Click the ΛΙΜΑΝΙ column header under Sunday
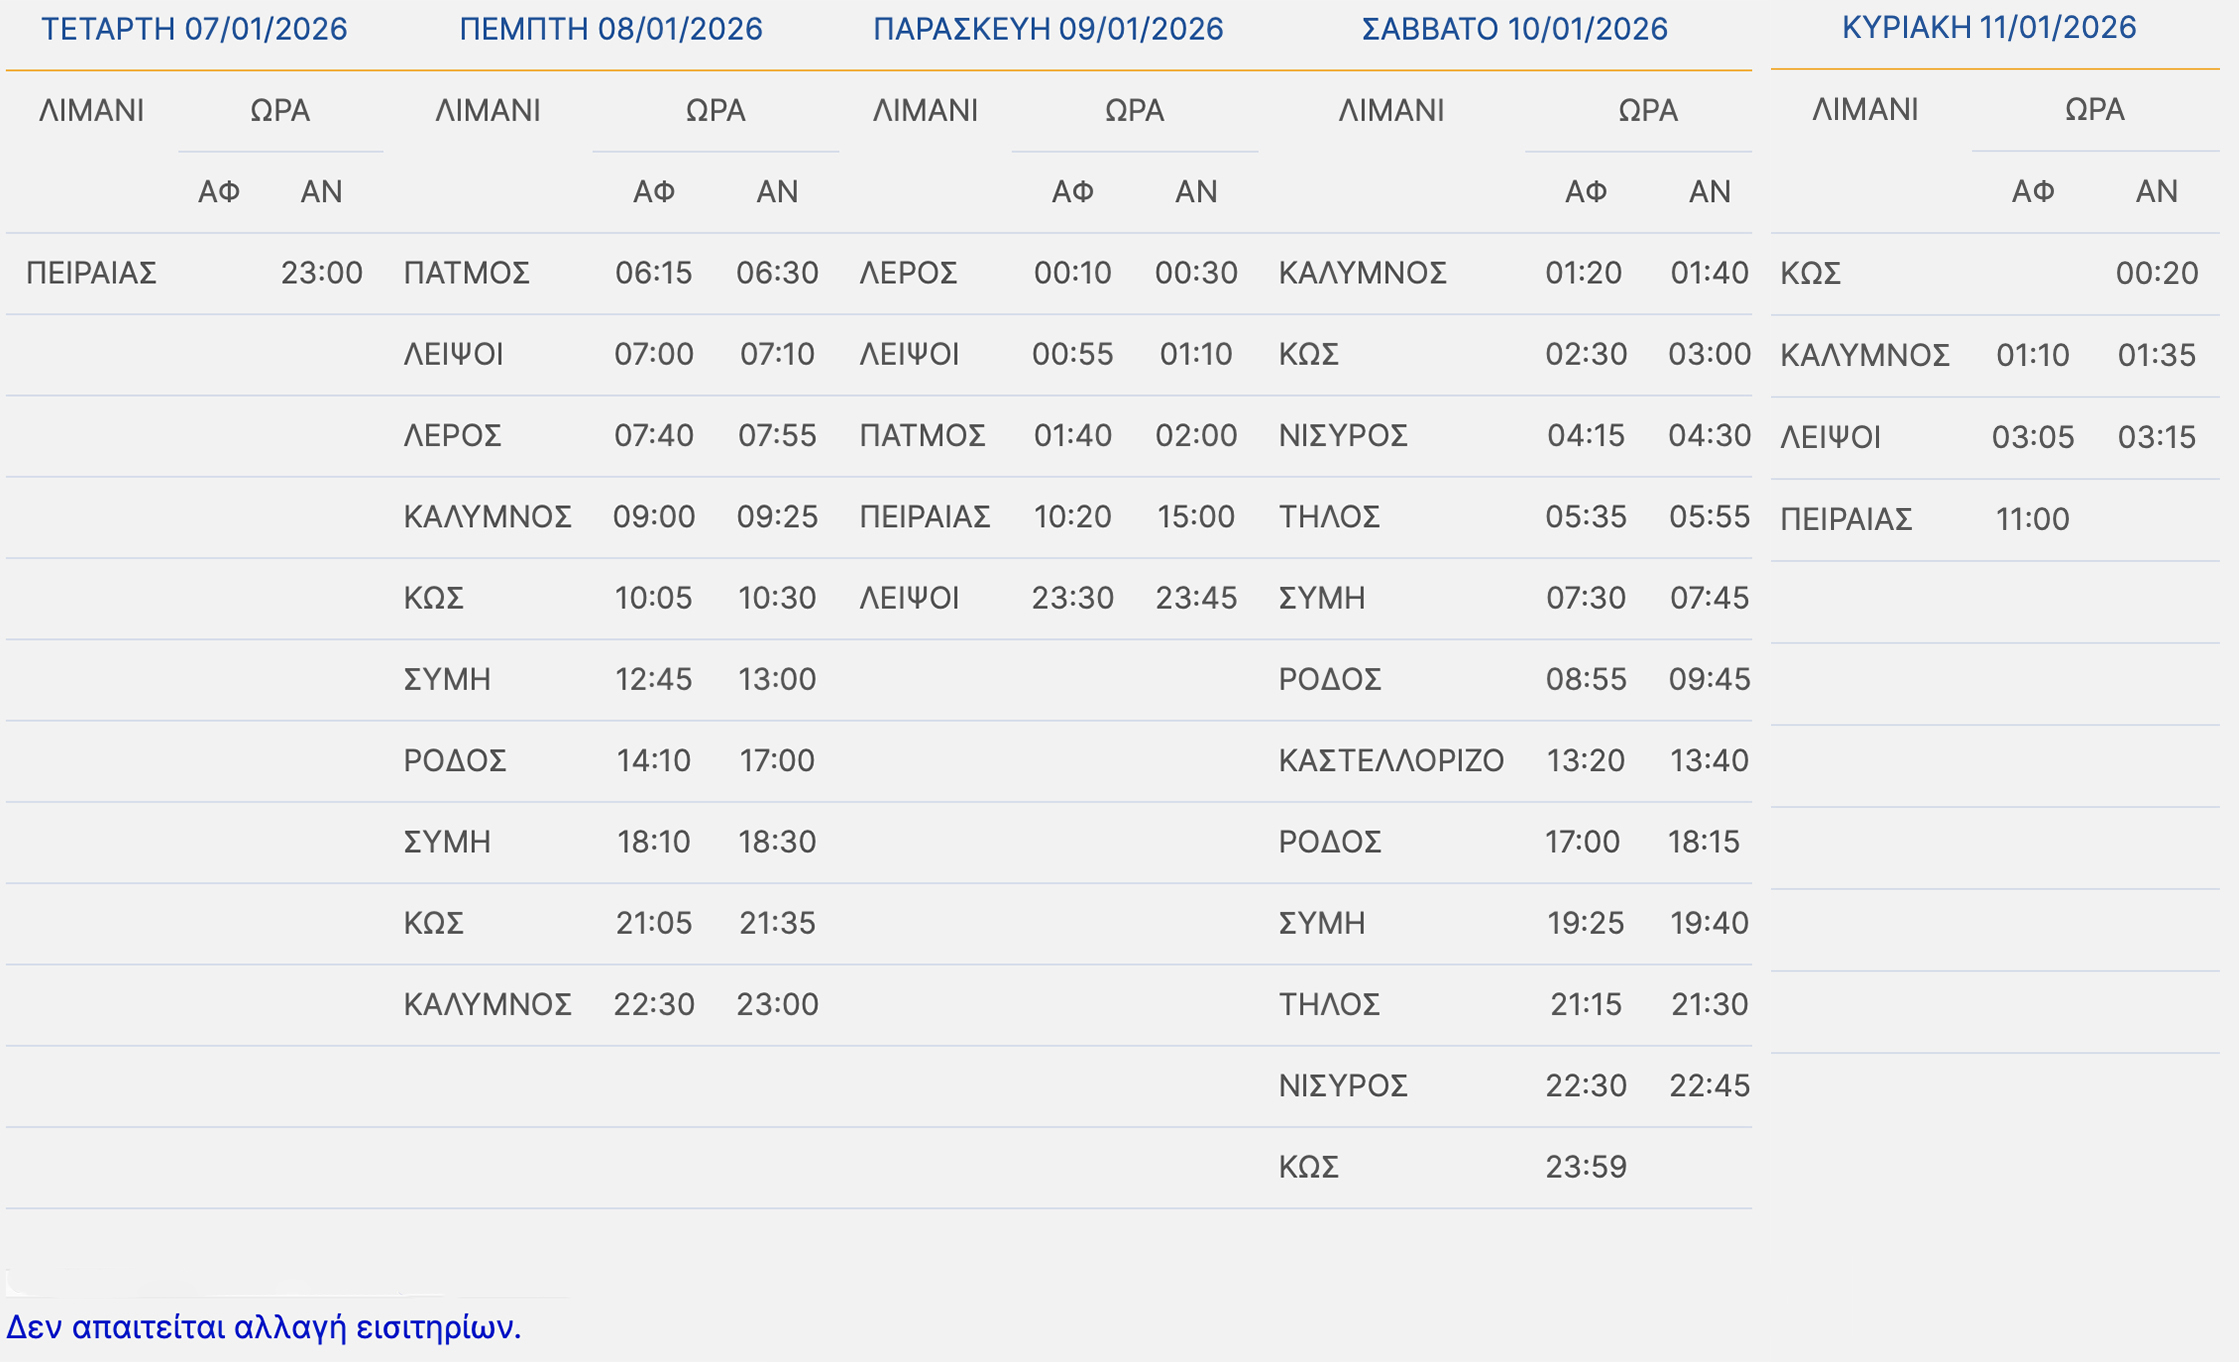 point(1864,109)
